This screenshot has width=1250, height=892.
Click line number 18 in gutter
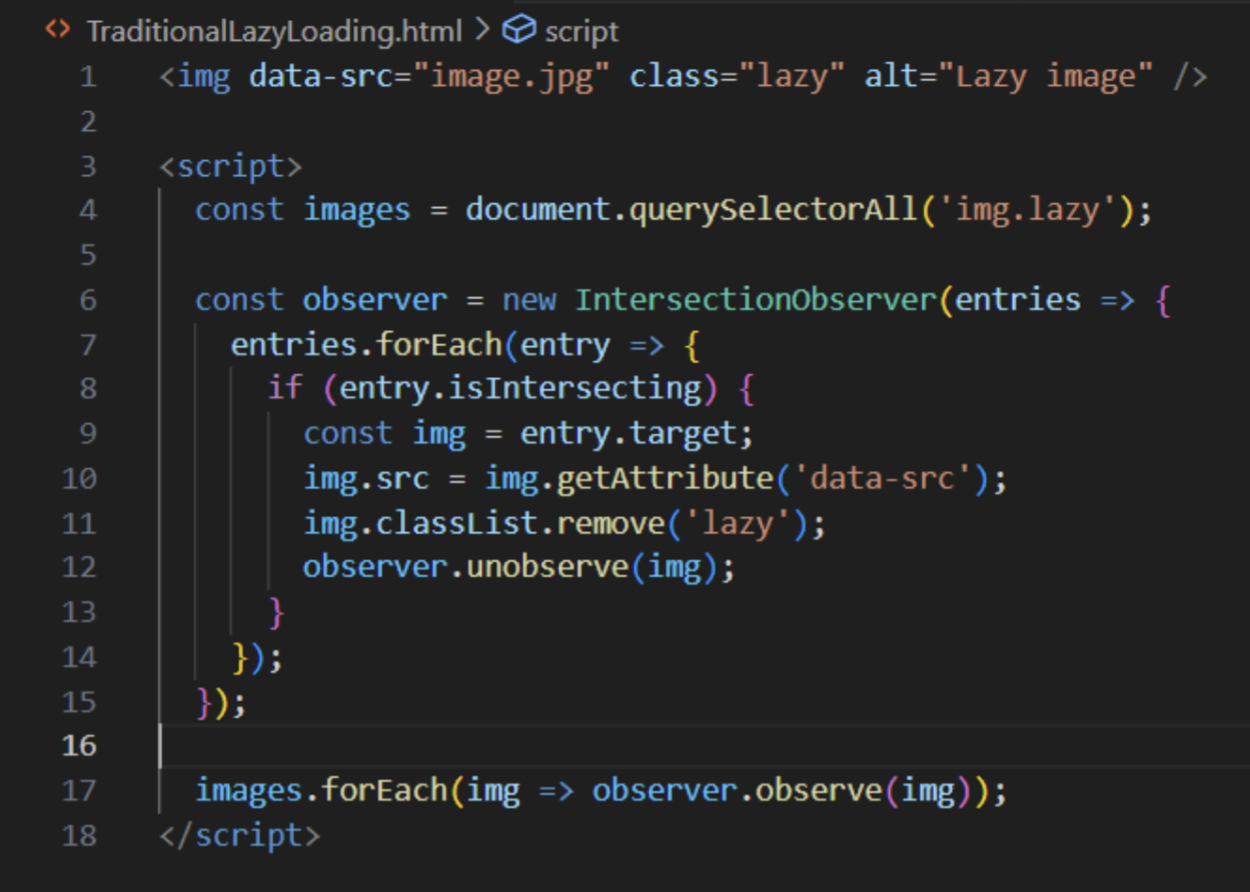pyautogui.click(x=79, y=835)
